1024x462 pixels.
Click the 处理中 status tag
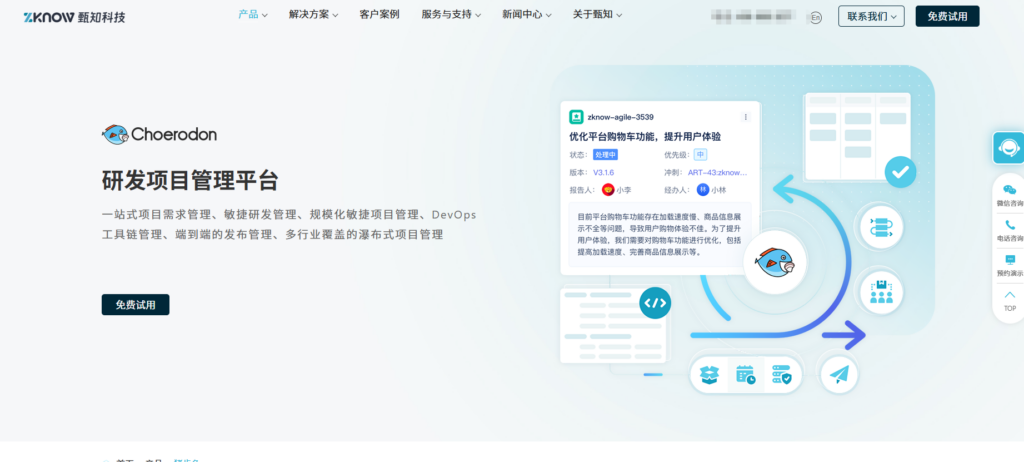pyautogui.click(x=605, y=155)
